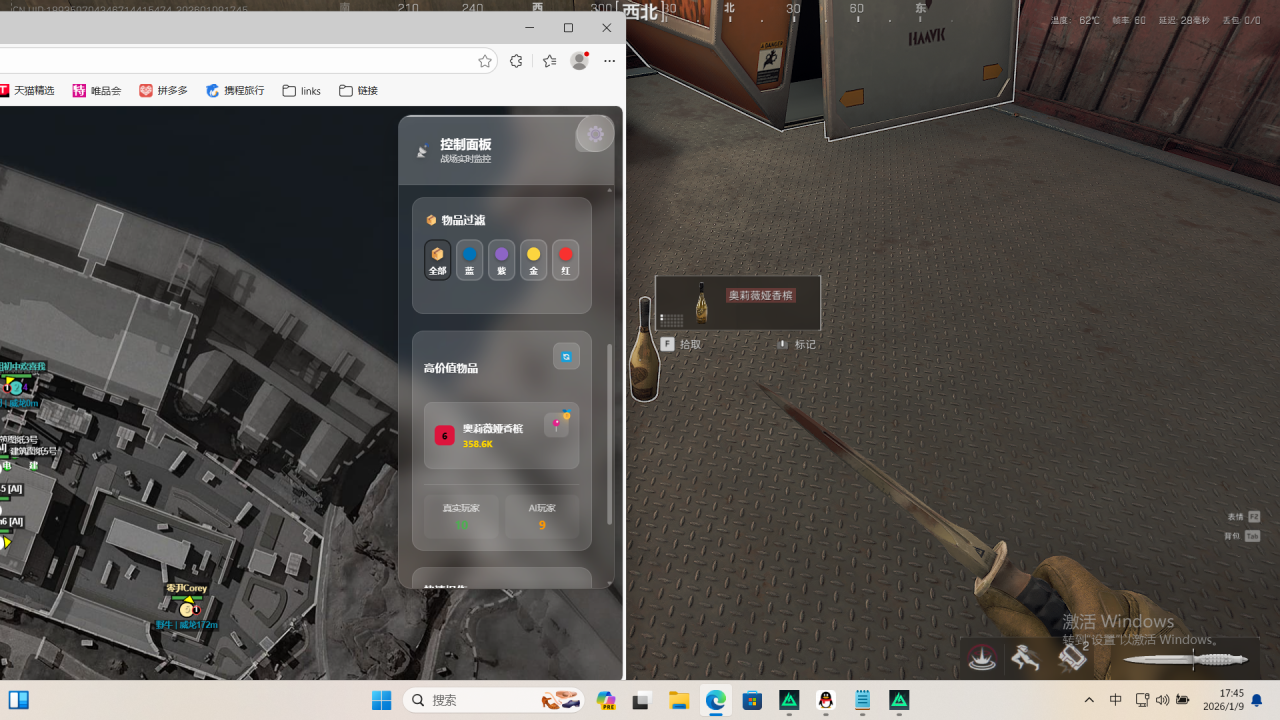
Task: Select the gold 金 rarity swatch
Action: coord(533,260)
